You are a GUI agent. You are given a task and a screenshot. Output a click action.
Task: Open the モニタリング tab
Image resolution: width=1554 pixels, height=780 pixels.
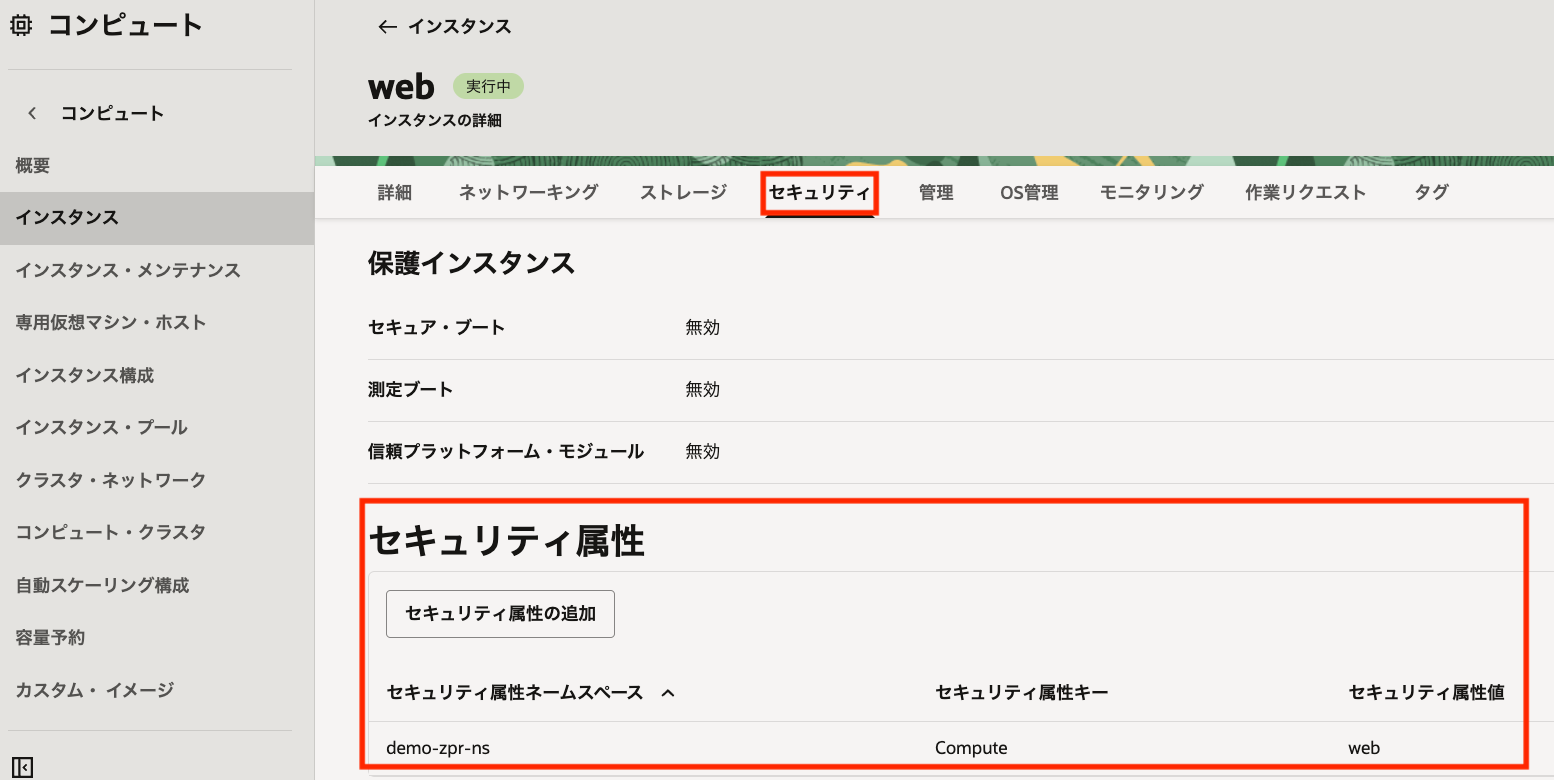tap(1151, 192)
